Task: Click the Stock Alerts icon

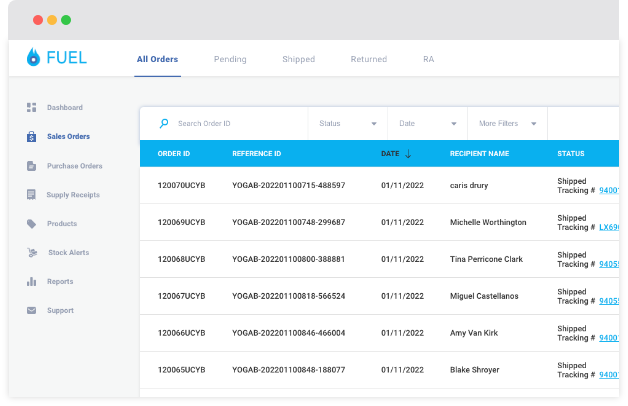Action: pyautogui.click(x=31, y=253)
